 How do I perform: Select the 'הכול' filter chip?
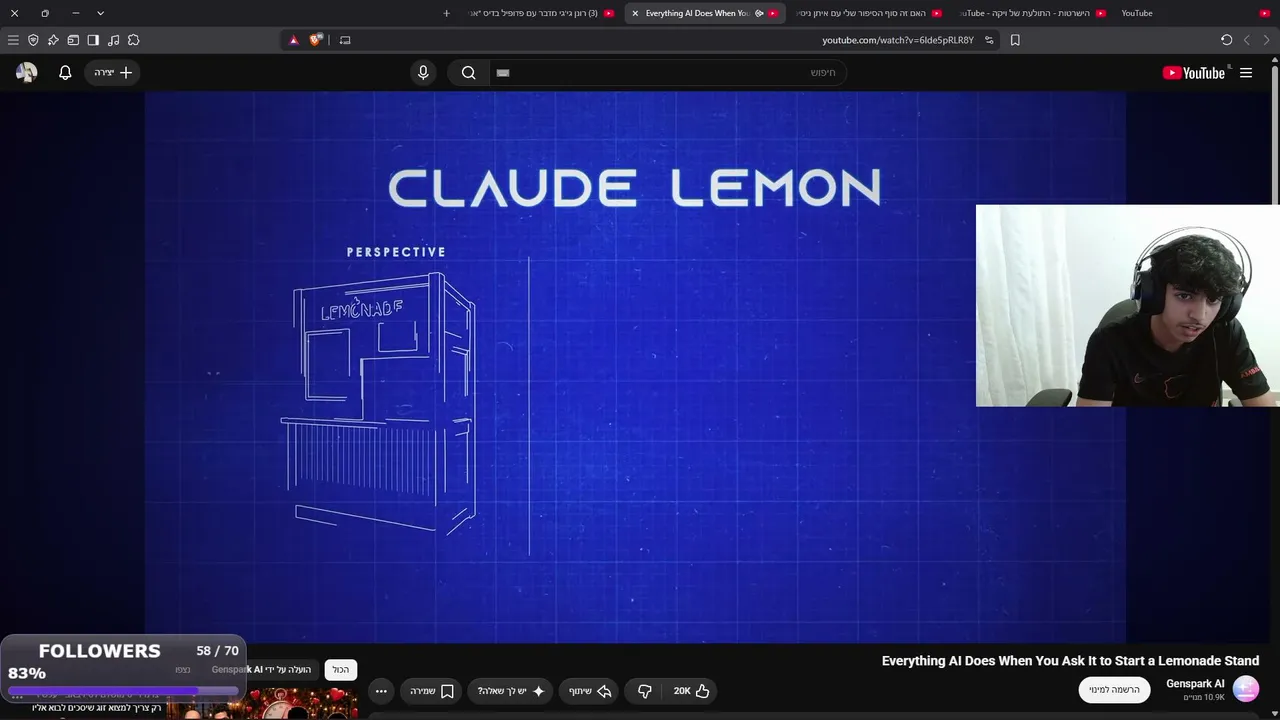click(x=341, y=670)
